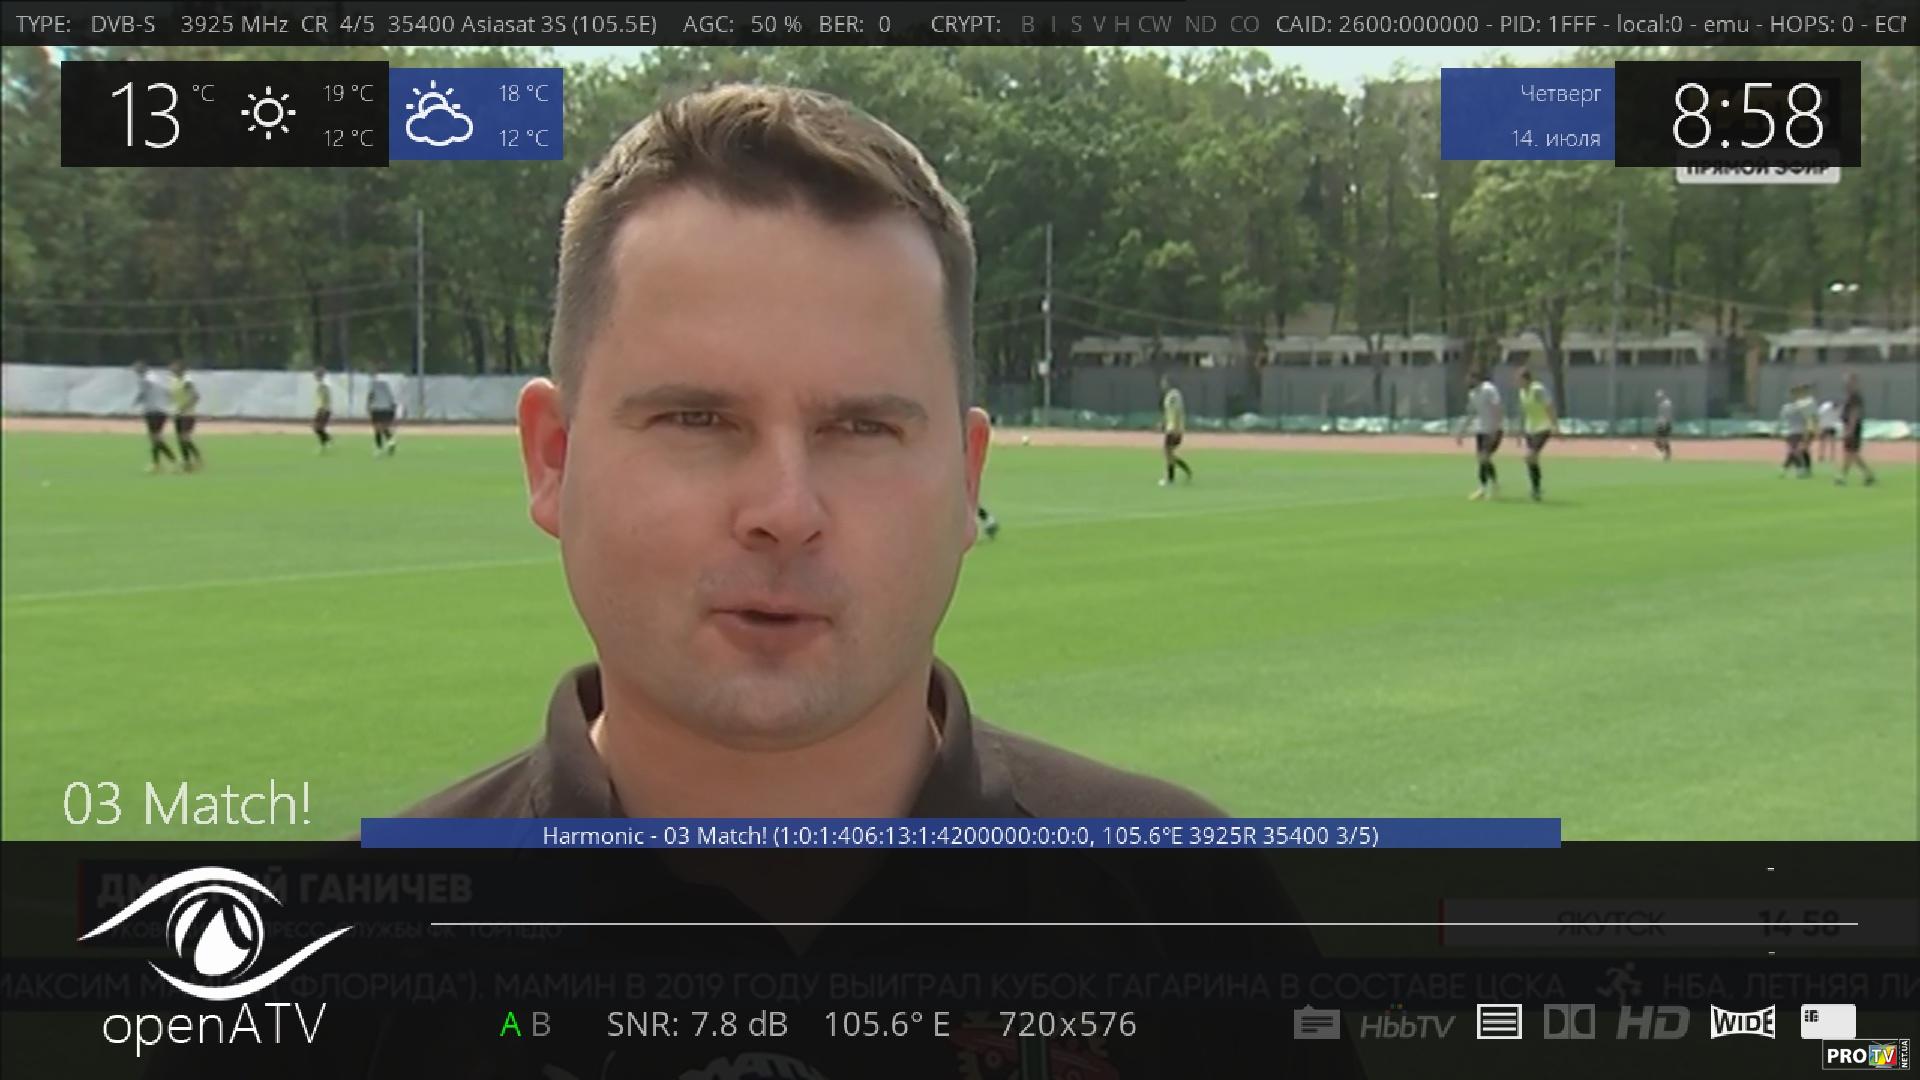Click the 03 Match! channel name
The image size is (1920, 1080).
point(187,804)
